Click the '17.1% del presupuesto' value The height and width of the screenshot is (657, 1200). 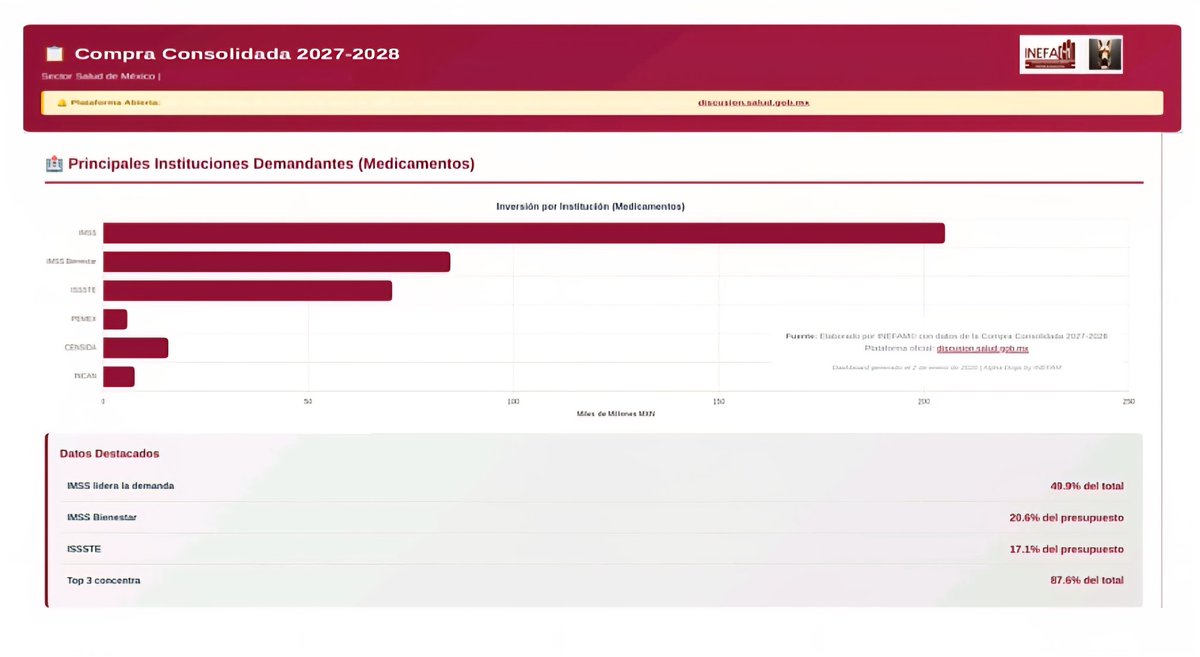(1067, 549)
